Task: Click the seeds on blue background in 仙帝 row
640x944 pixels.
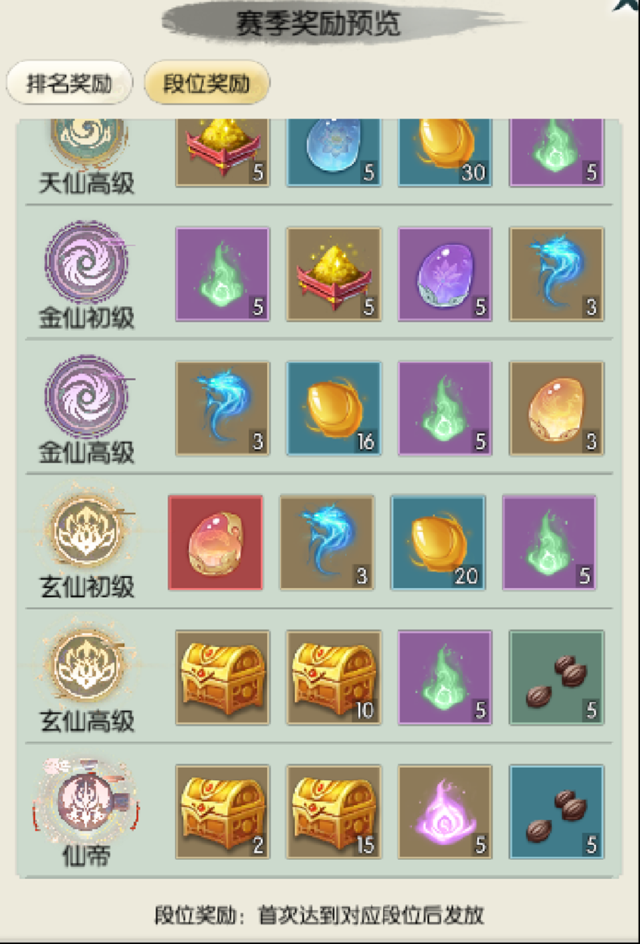Action: pyautogui.click(x=556, y=812)
